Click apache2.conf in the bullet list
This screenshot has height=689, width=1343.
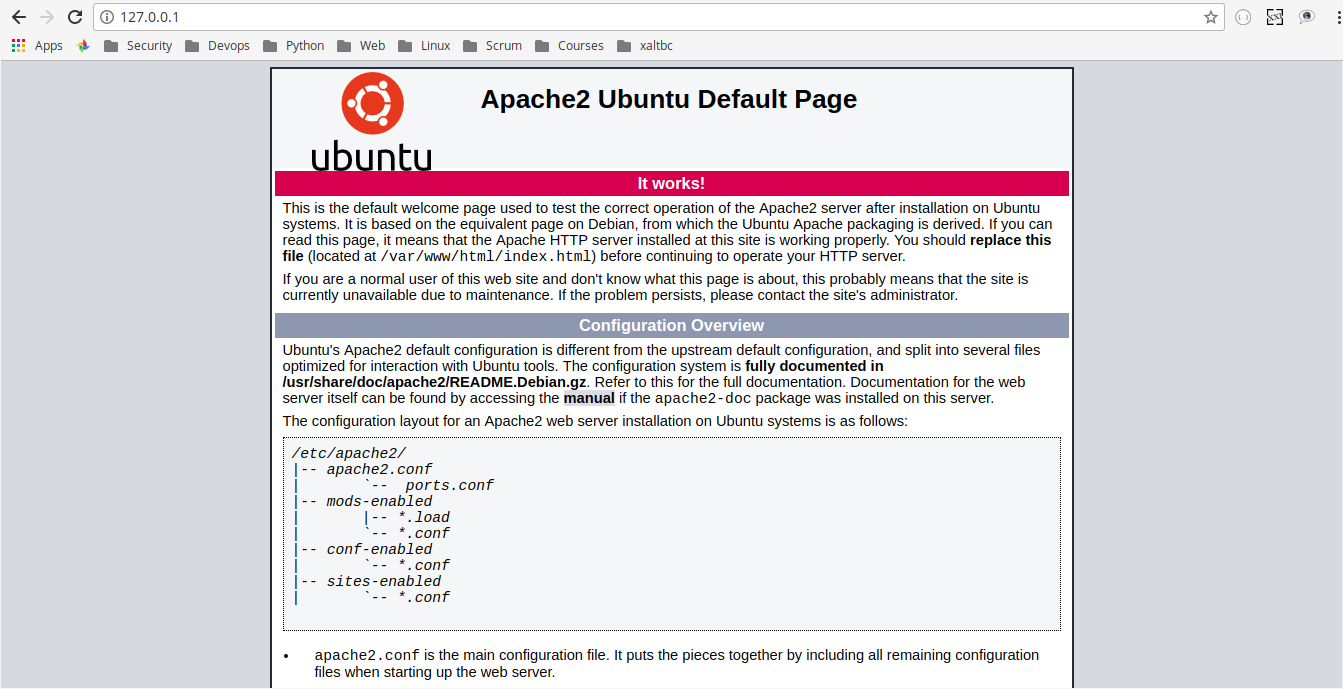point(367,655)
